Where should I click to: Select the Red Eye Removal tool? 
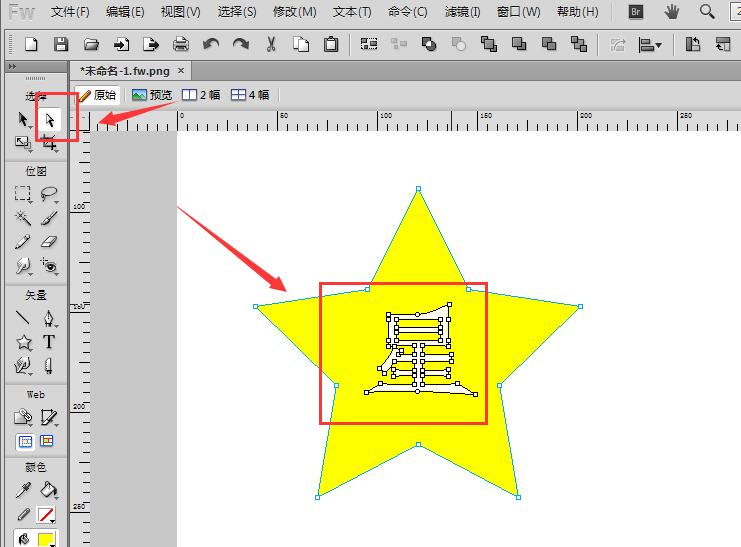(49, 266)
